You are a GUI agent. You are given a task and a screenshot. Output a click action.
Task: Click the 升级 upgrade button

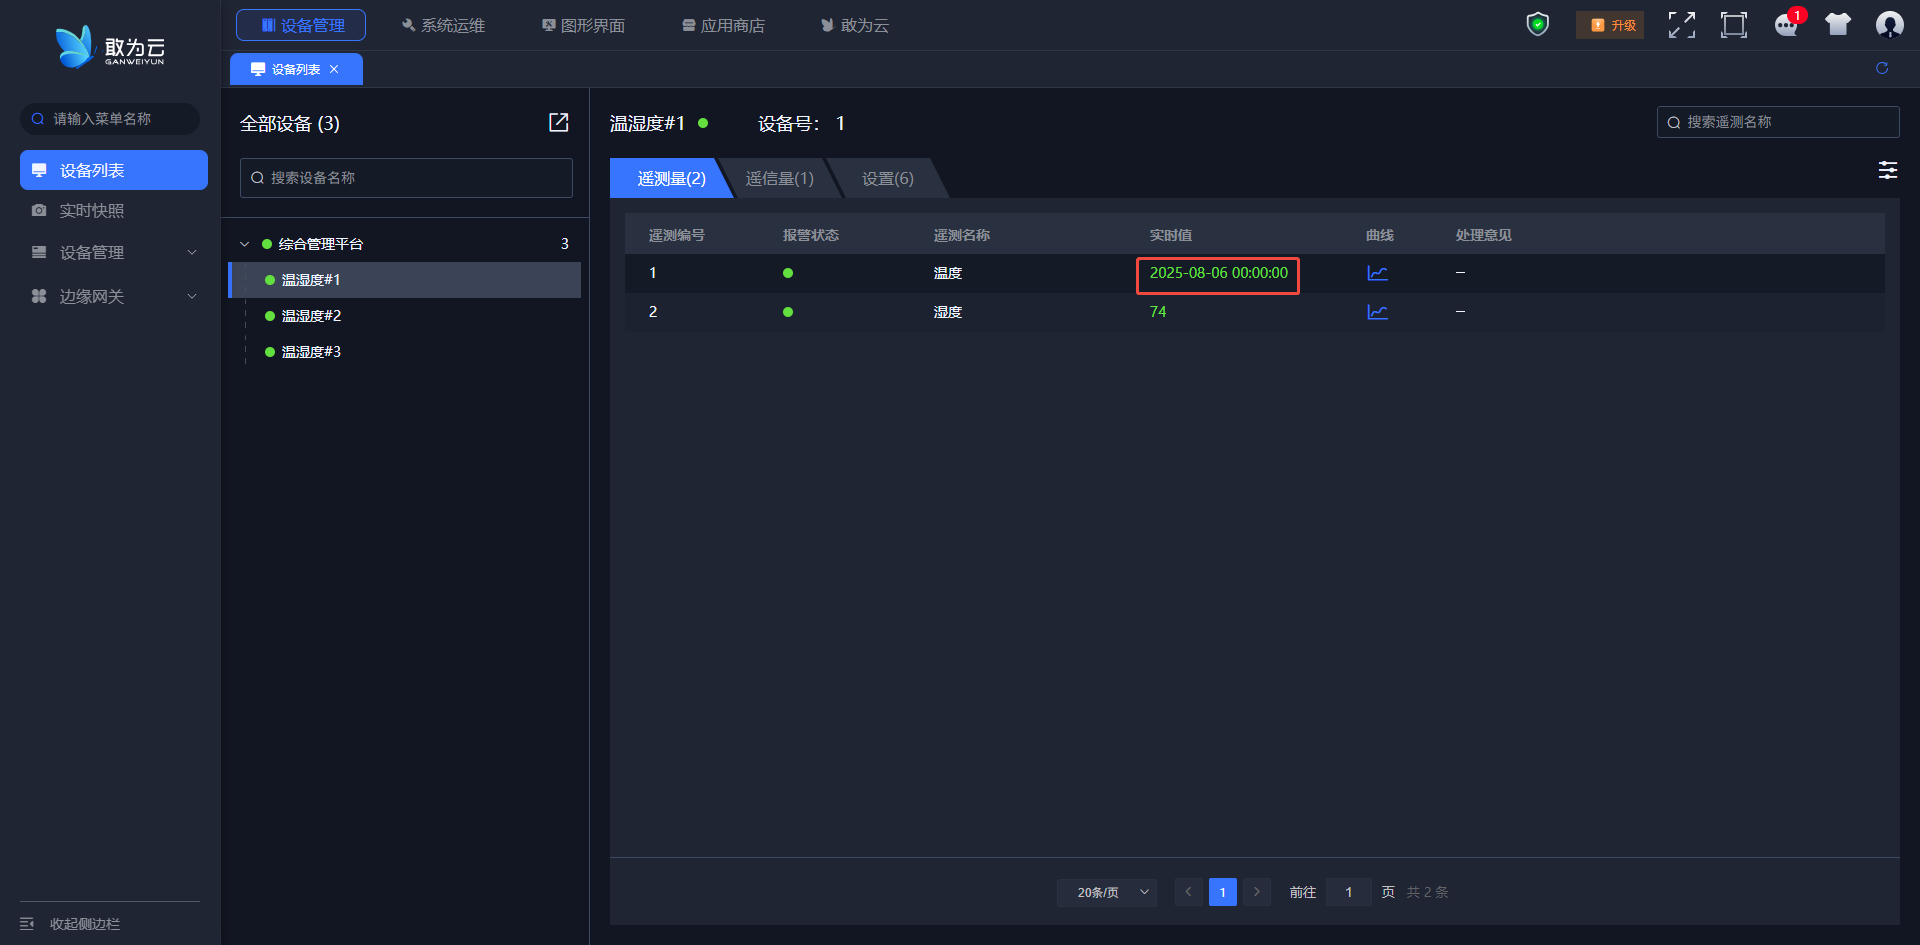(x=1610, y=25)
